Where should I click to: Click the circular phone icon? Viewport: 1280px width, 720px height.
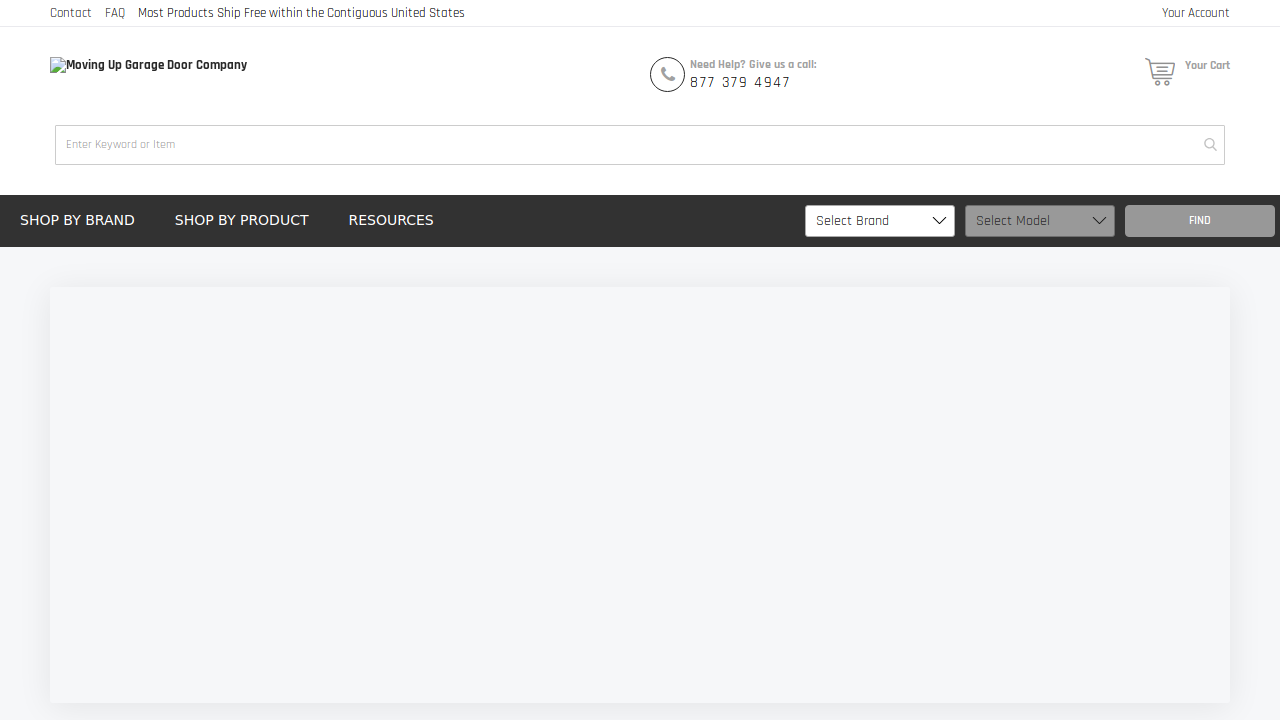[x=667, y=75]
